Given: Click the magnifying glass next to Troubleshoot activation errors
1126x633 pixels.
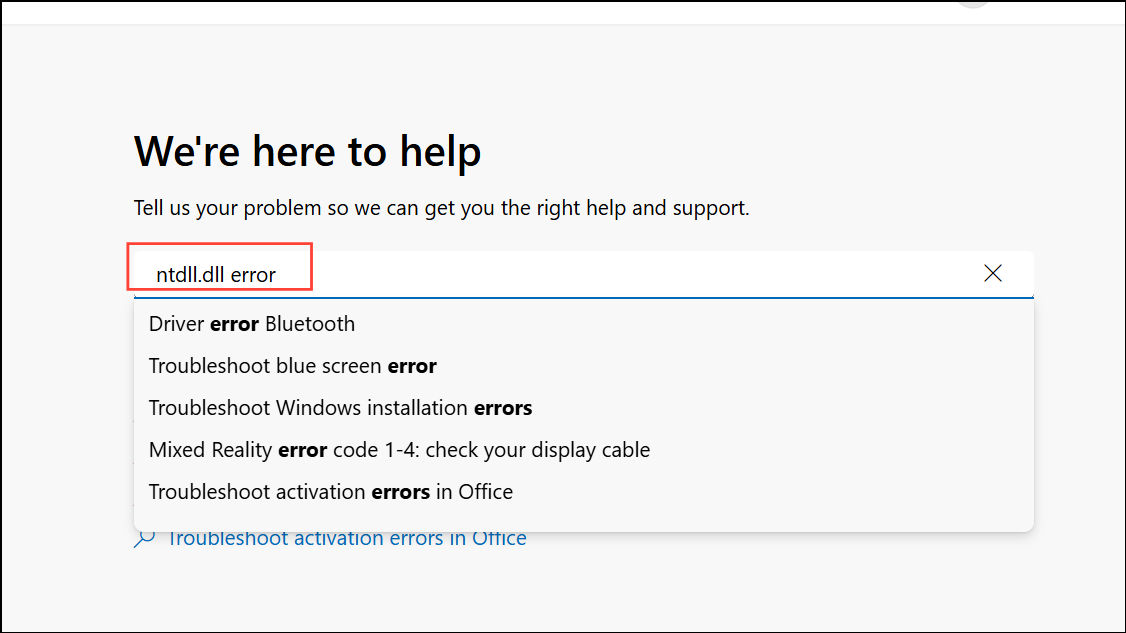Looking at the screenshot, I should pos(143,538).
